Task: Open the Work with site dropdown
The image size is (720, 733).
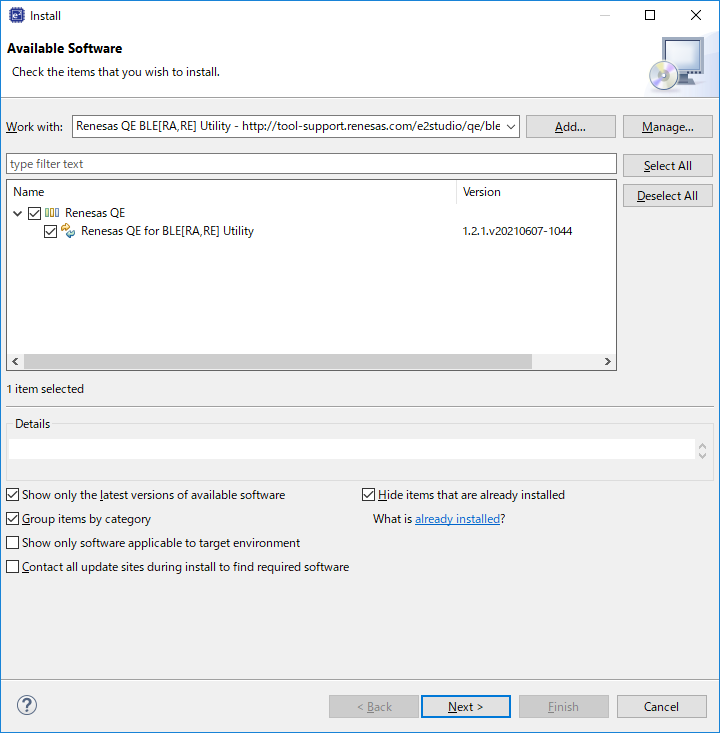Action: 510,127
